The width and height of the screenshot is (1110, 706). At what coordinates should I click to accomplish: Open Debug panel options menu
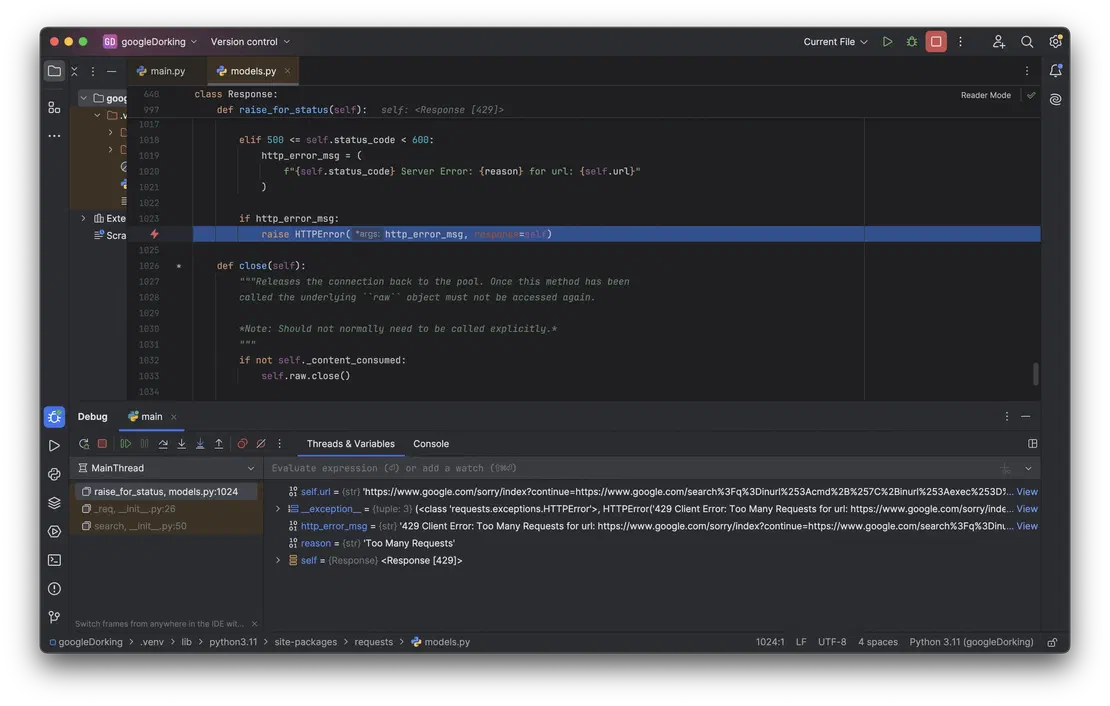click(1007, 416)
